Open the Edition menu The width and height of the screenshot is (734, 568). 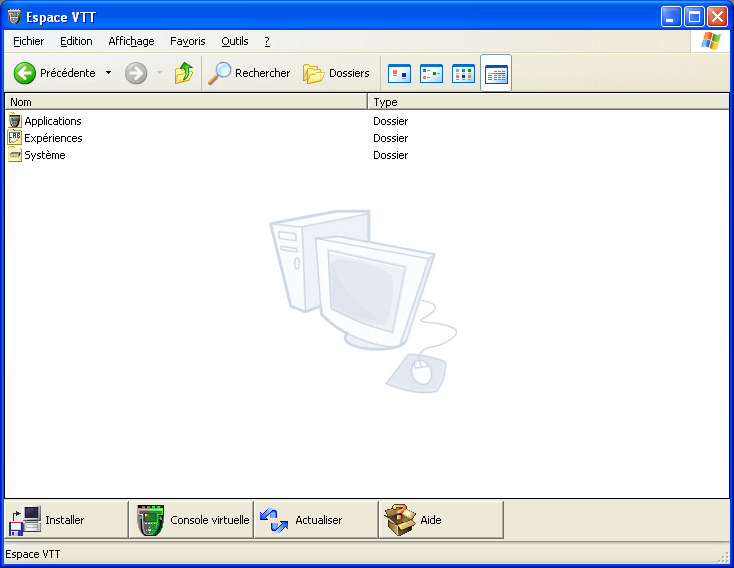76,41
